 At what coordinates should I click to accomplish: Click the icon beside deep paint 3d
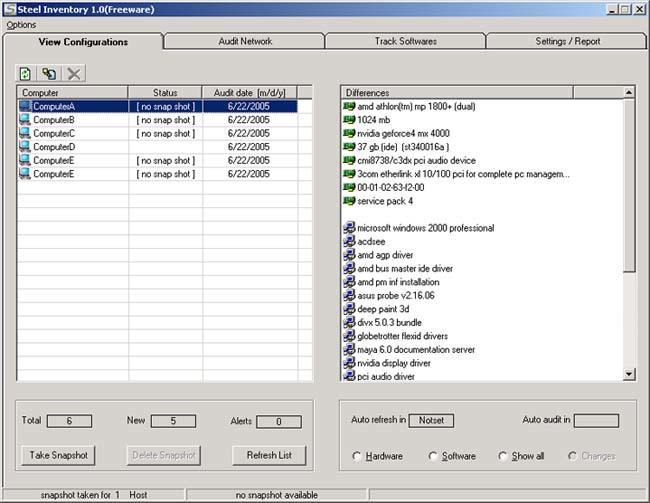[x=349, y=310]
